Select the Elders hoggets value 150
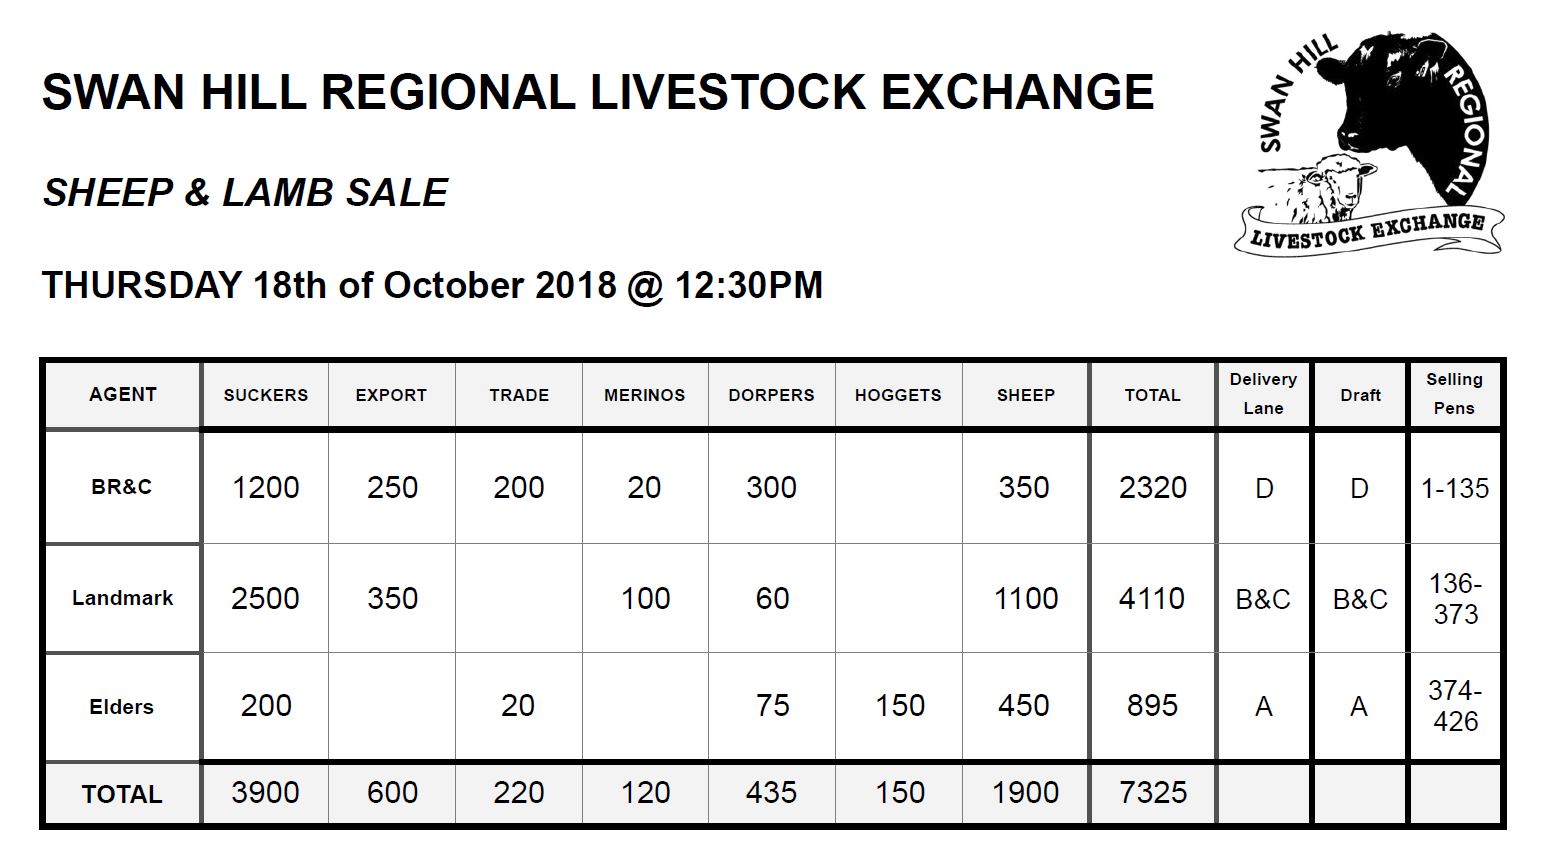 point(899,706)
